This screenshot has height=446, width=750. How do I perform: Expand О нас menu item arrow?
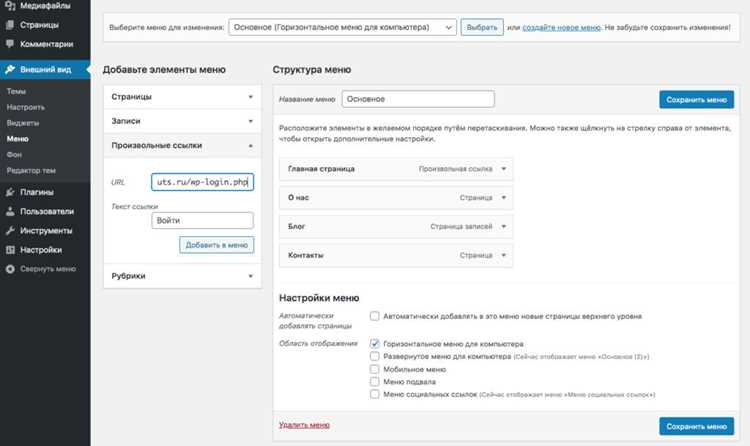pyautogui.click(x=504, y=198)
